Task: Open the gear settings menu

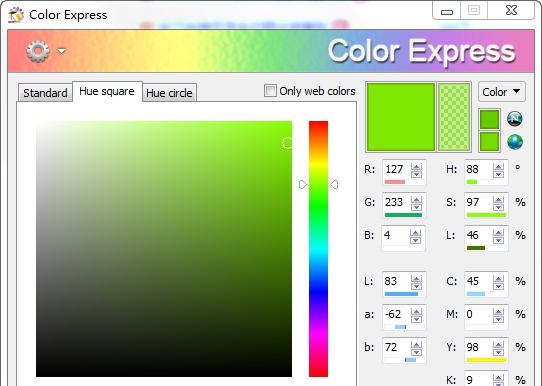Action: [38, 51]
